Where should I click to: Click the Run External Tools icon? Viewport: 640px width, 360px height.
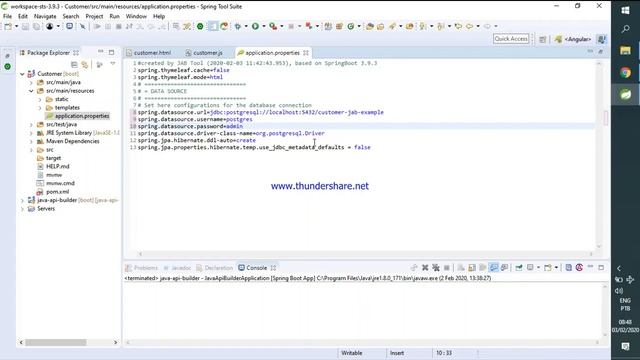pos(273,27)
